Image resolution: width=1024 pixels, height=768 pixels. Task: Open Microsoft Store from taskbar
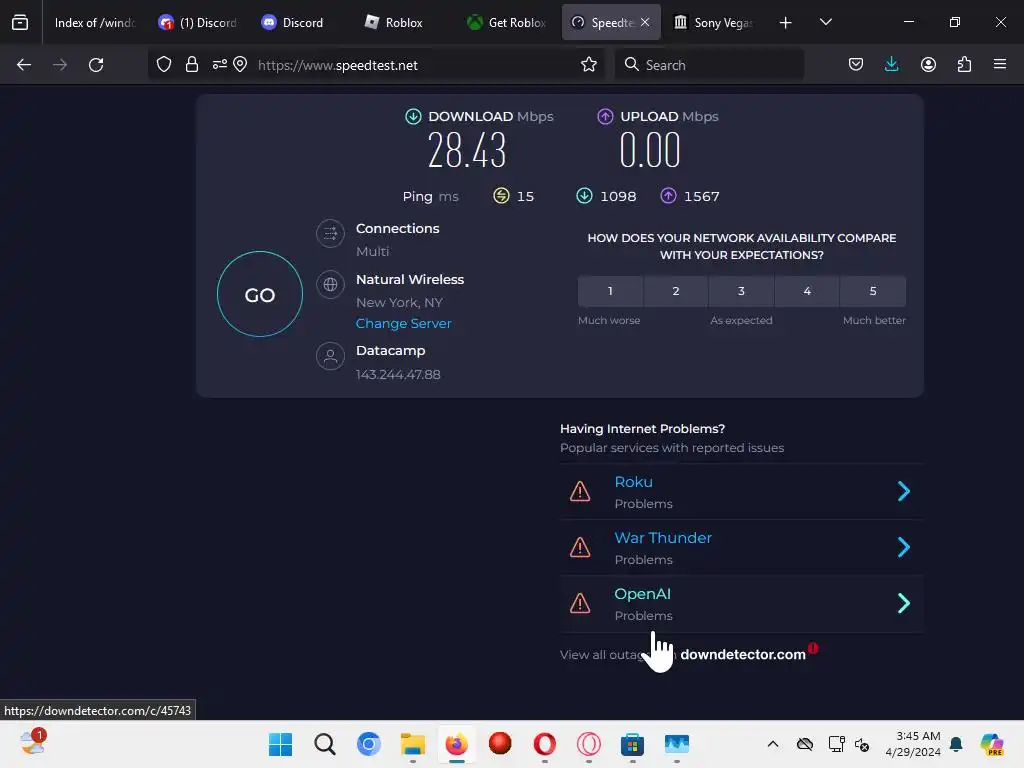coord(632,744)
